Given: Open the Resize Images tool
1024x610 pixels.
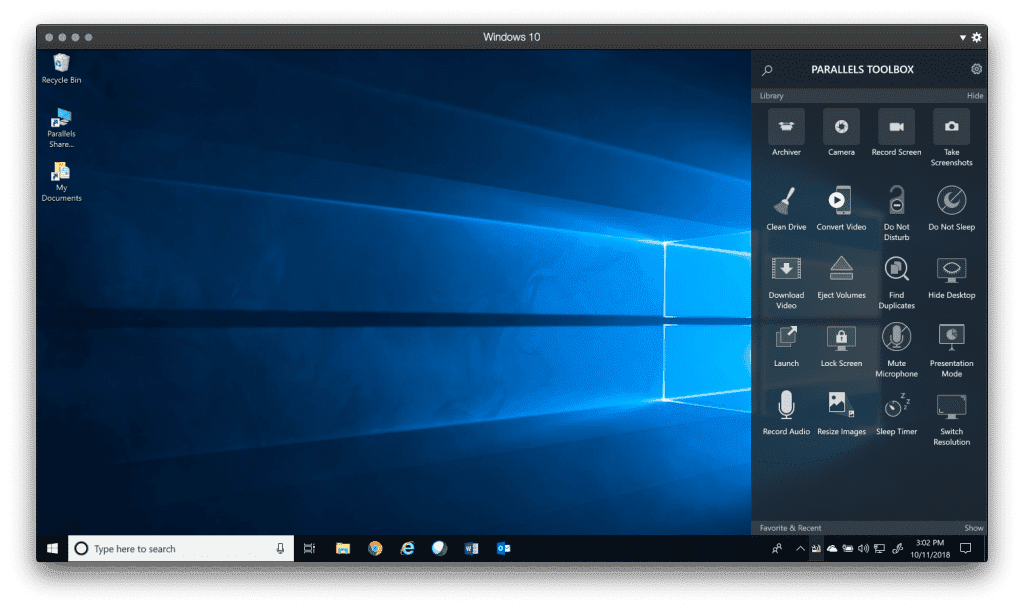Looking at the screenshot, I should tap(841, 405).
